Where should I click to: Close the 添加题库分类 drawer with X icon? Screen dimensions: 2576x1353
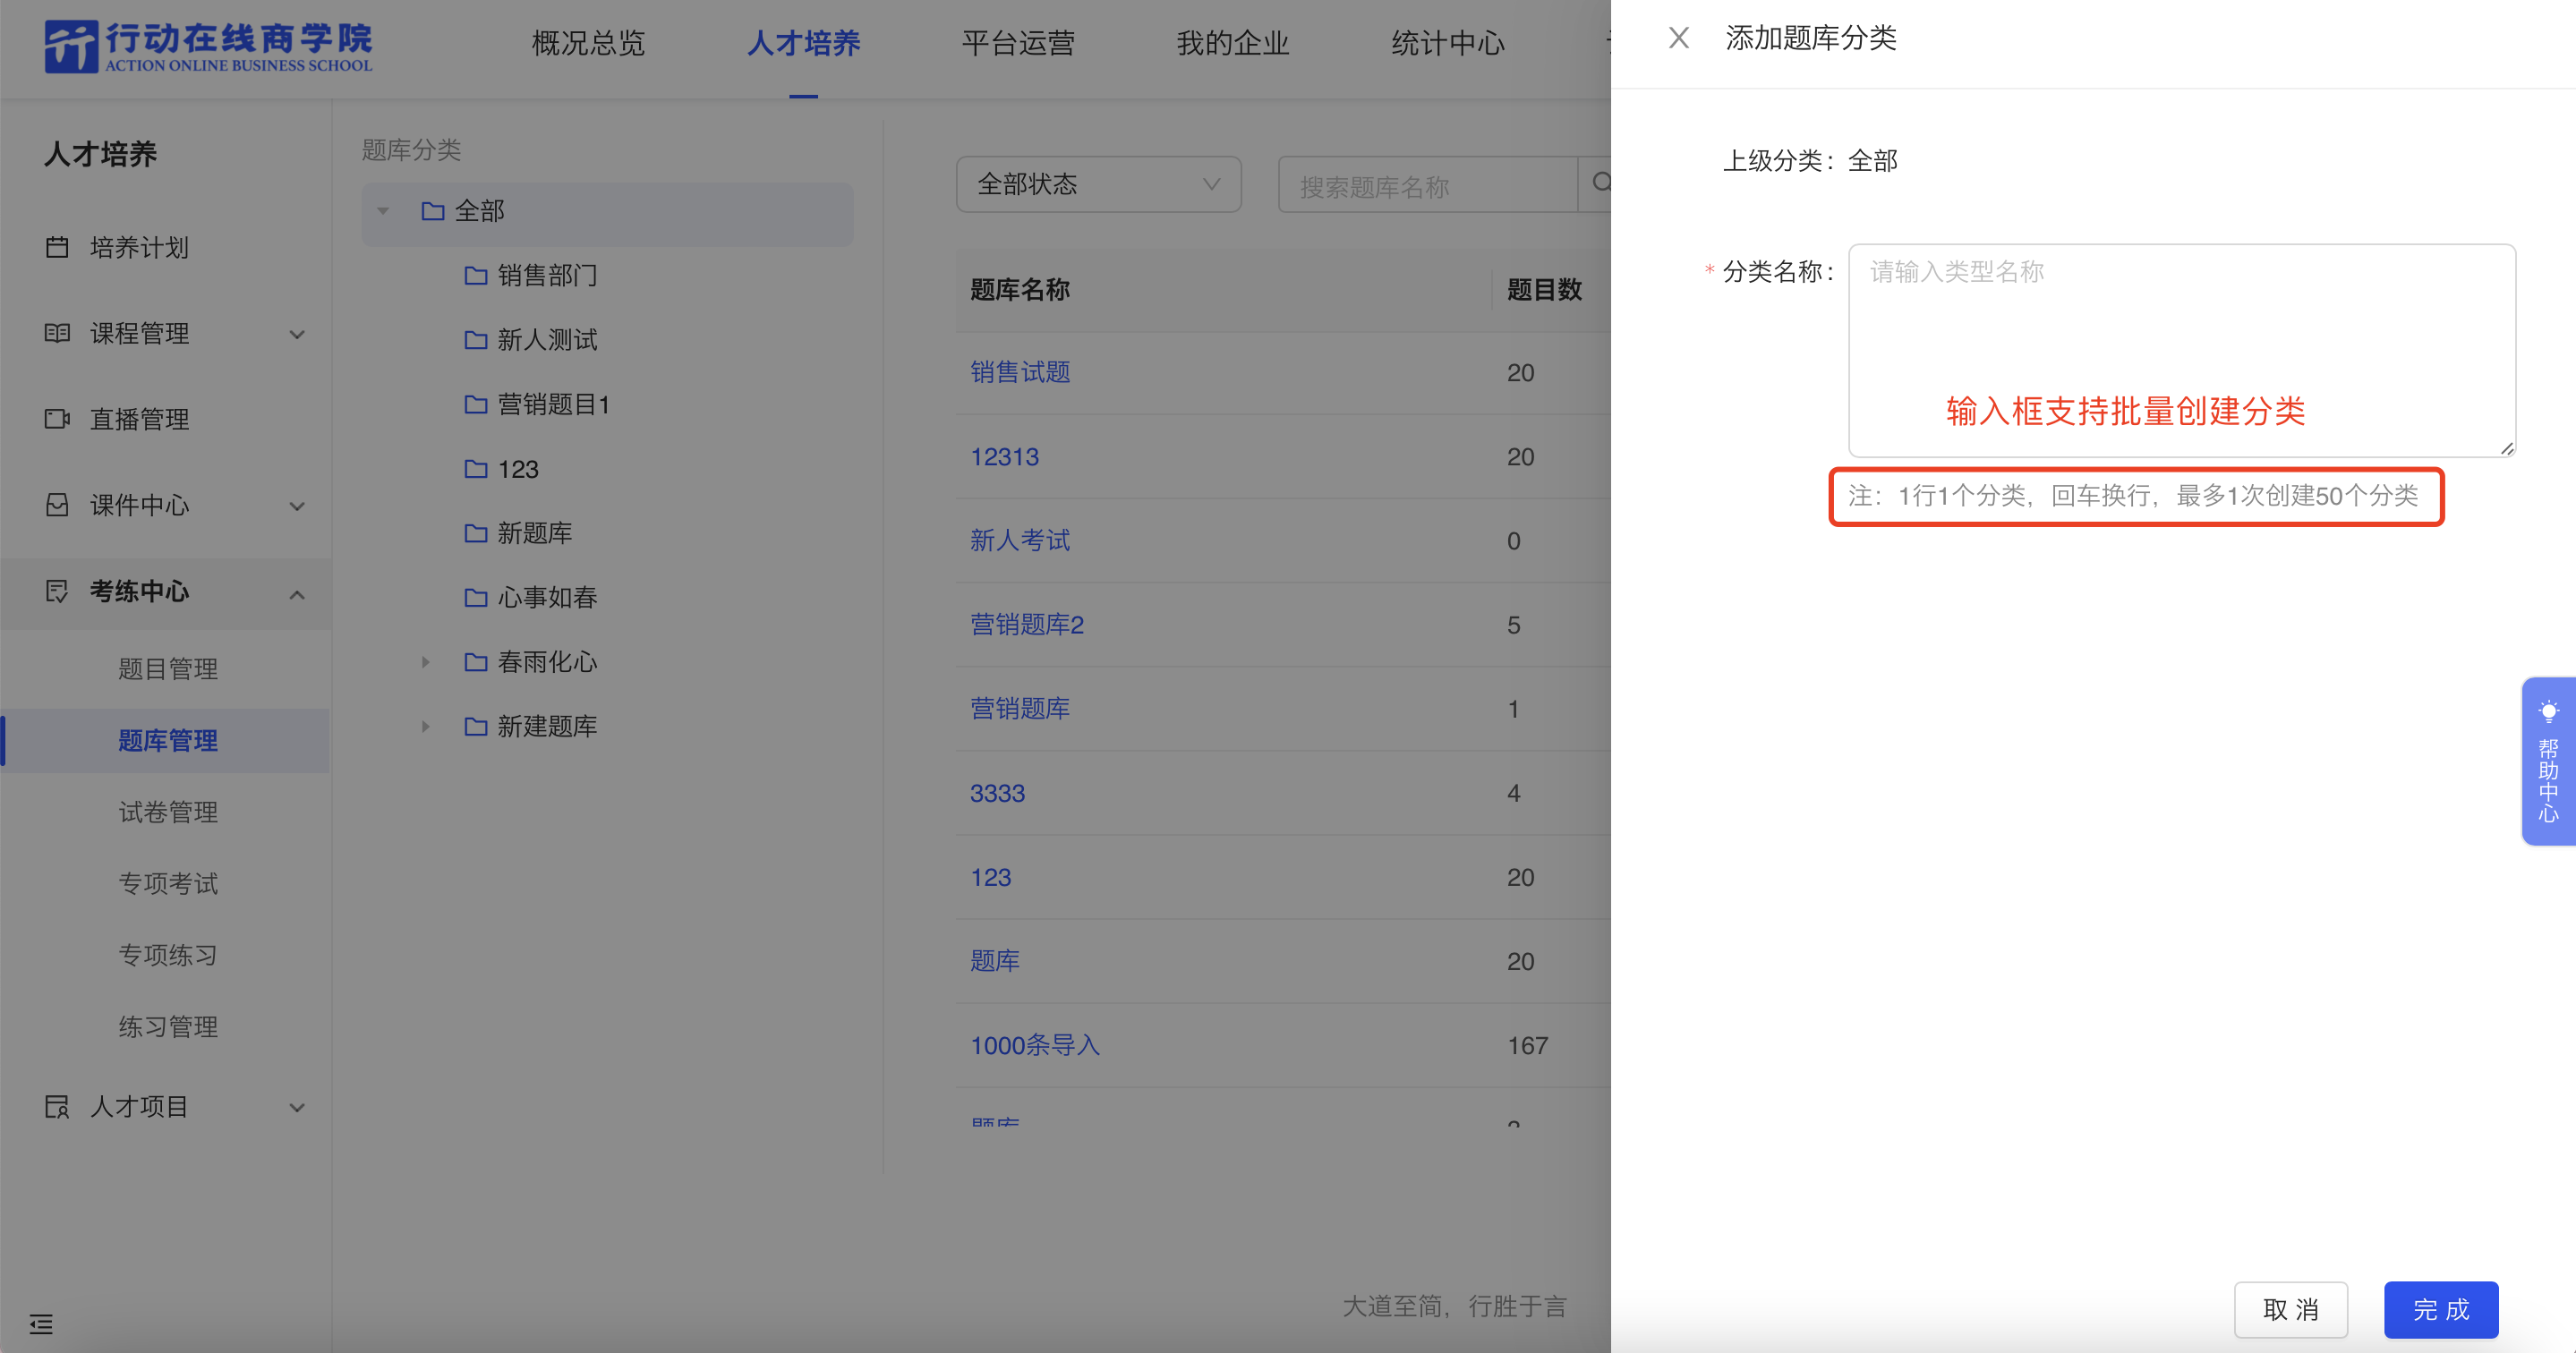click(1679, 38)
